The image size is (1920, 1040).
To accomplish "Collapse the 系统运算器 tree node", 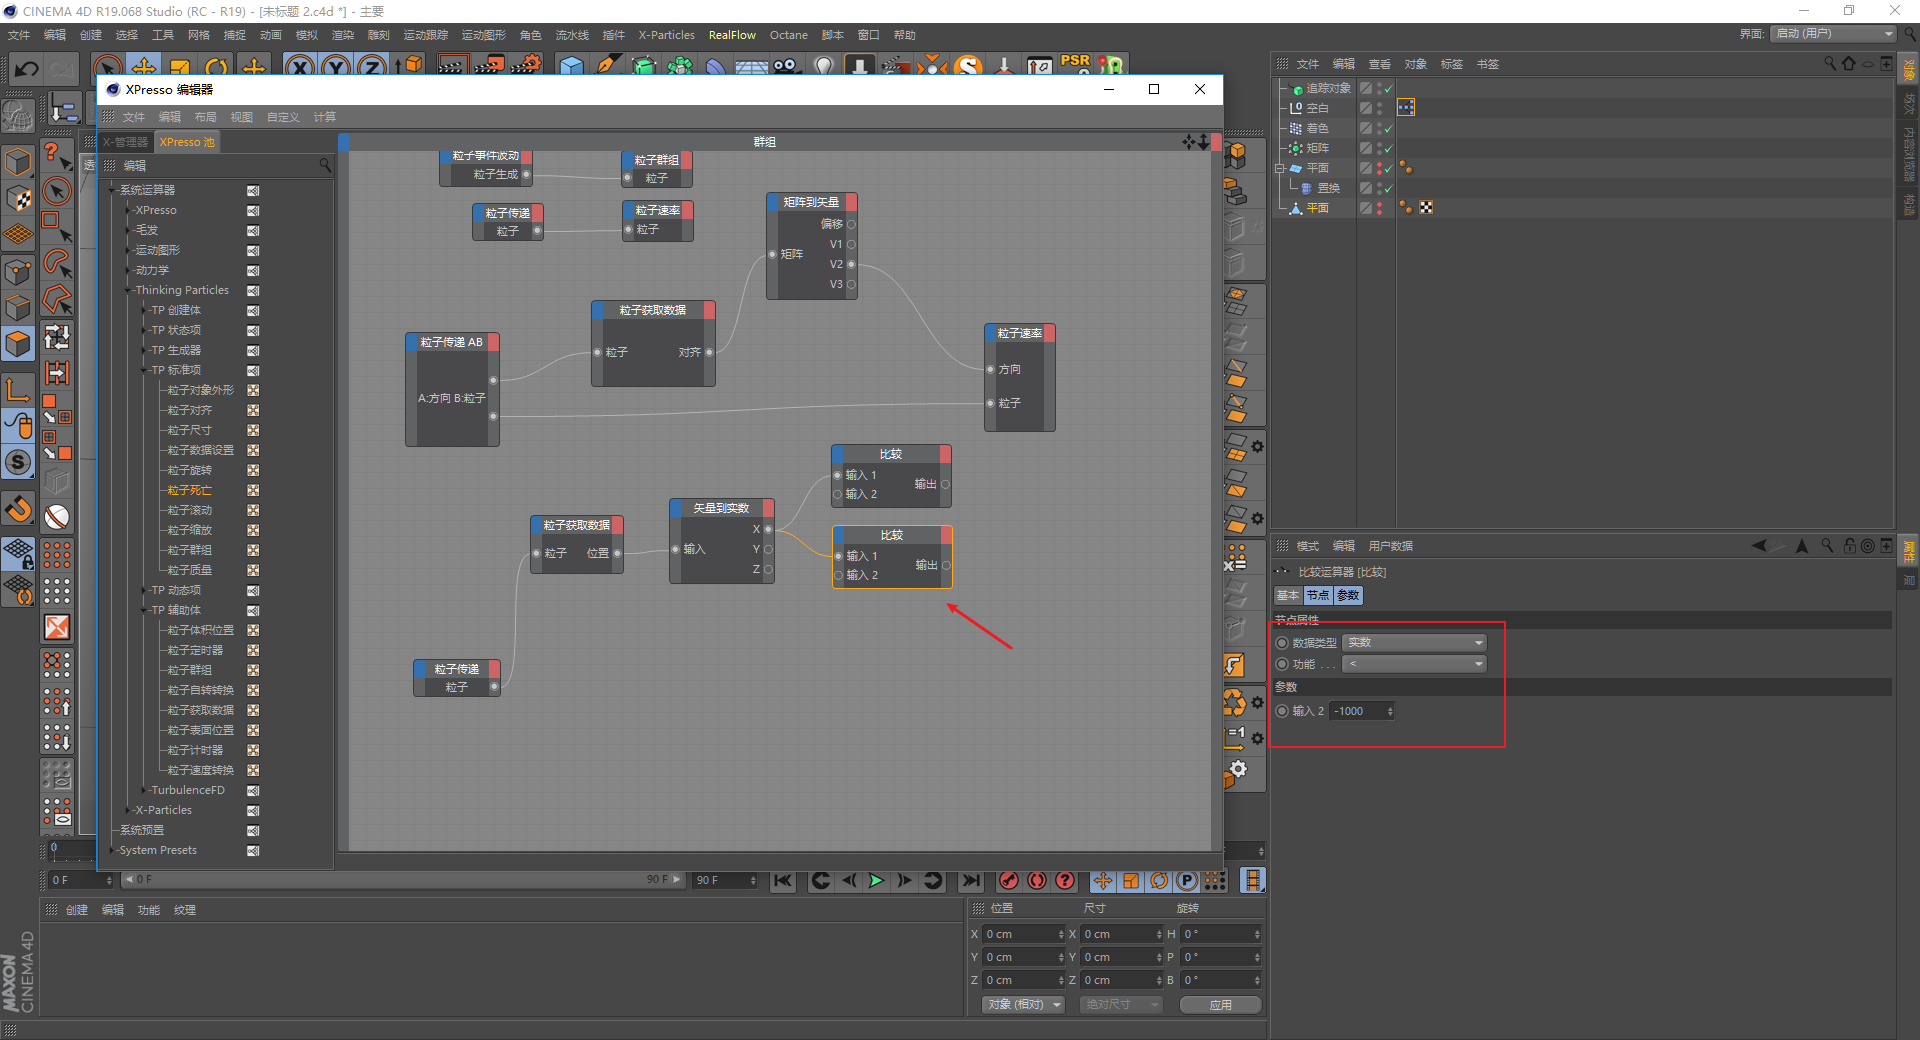I will 112,190.
